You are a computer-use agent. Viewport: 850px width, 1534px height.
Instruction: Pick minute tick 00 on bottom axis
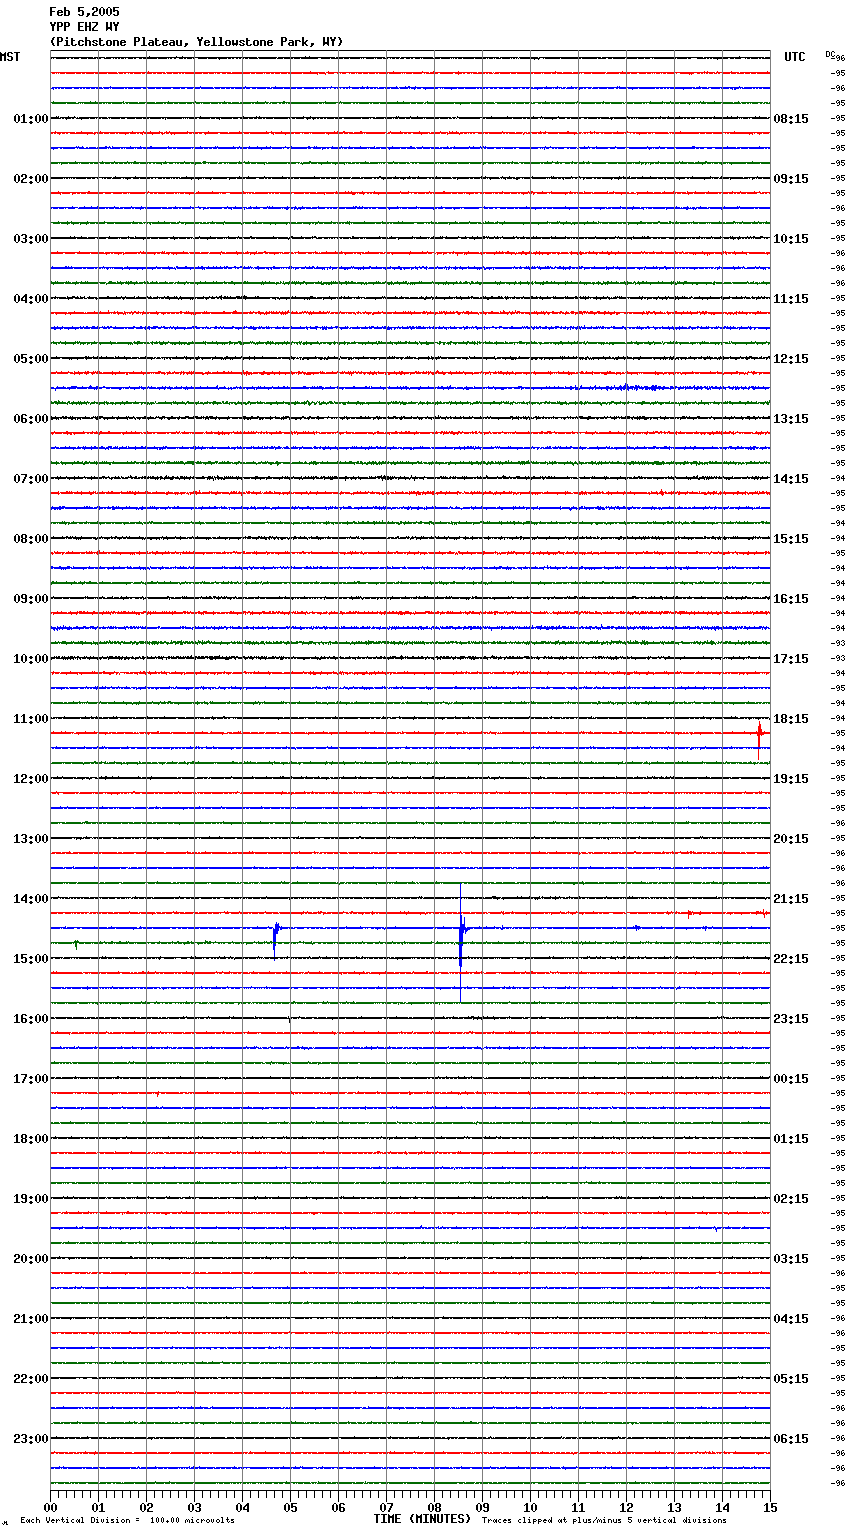pos(50,1507)
